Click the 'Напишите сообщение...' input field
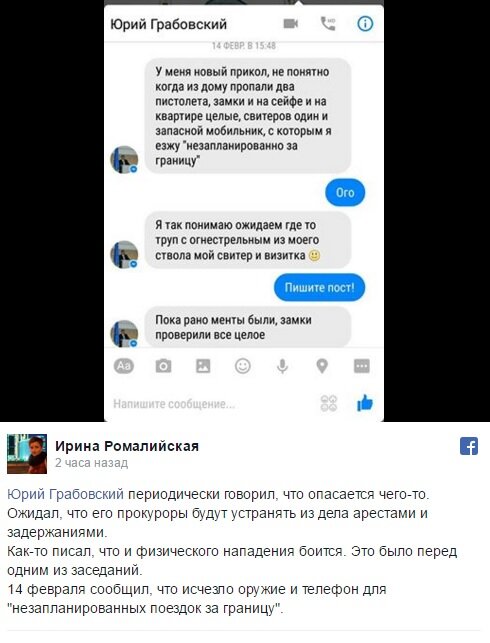 (x=209, y=404)
